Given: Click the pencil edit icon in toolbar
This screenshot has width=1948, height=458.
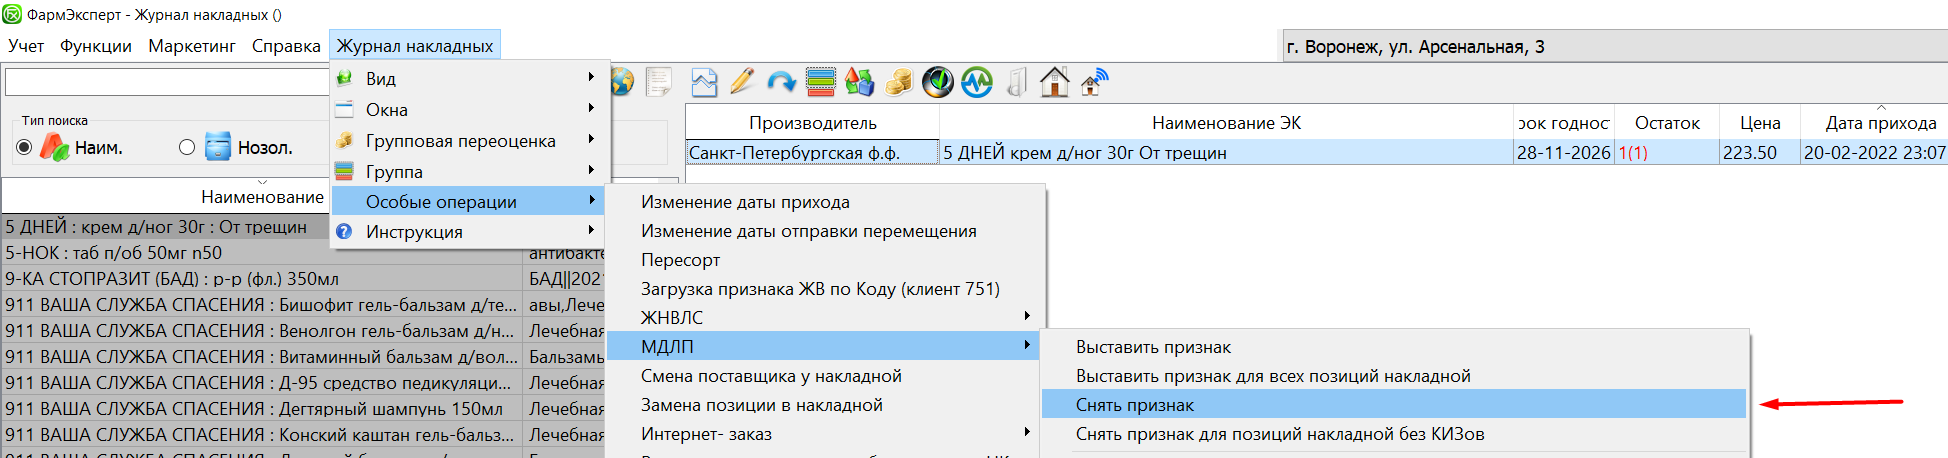Looking at the screenshot, I should [x=742, y=82].
